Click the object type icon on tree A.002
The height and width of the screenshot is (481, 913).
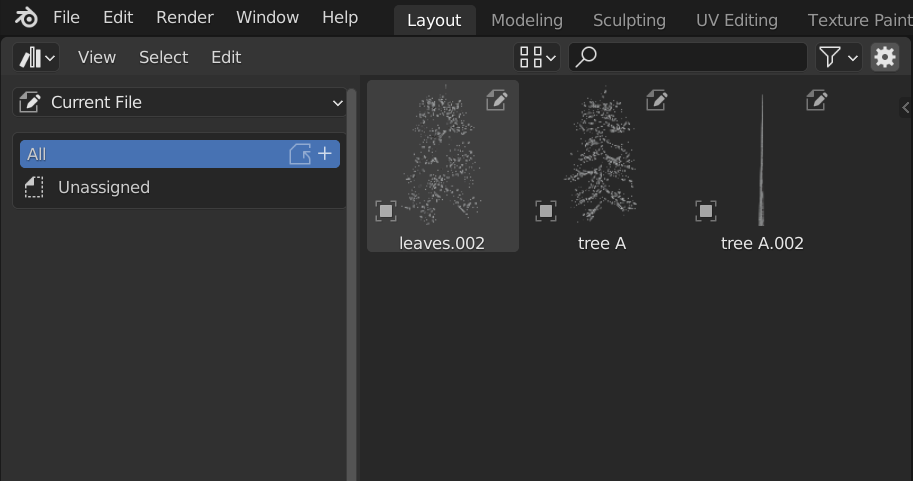pyautogui.click(x=706, y=211)
